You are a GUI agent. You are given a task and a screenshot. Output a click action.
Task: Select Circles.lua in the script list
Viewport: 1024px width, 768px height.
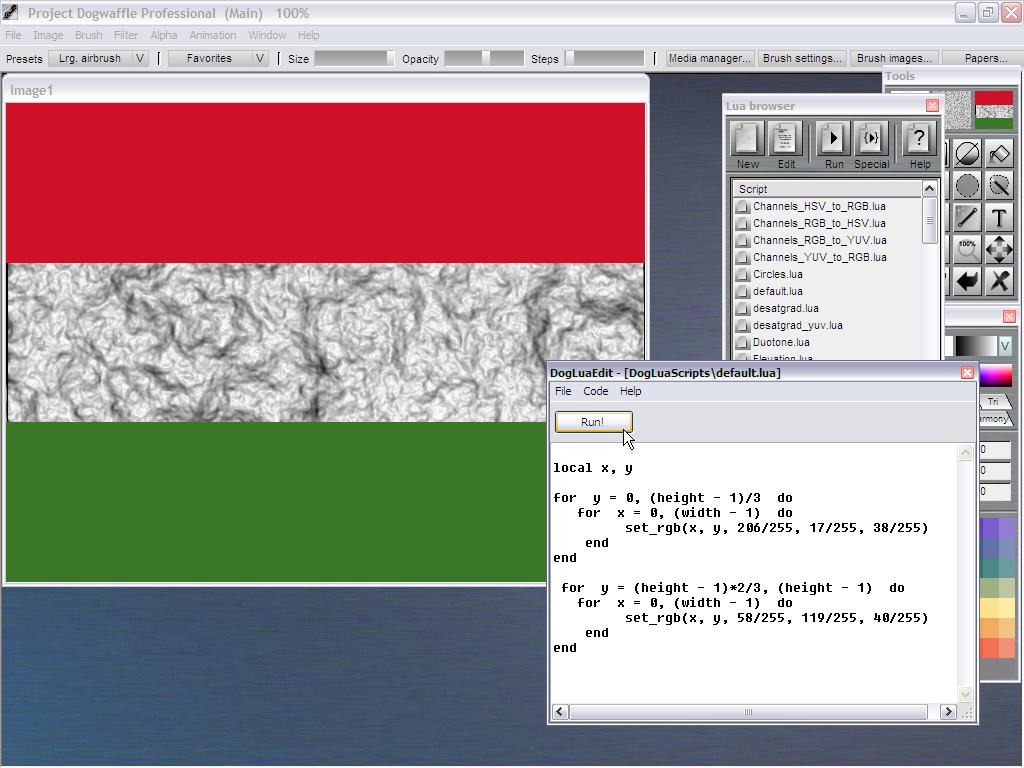(777, 274)
